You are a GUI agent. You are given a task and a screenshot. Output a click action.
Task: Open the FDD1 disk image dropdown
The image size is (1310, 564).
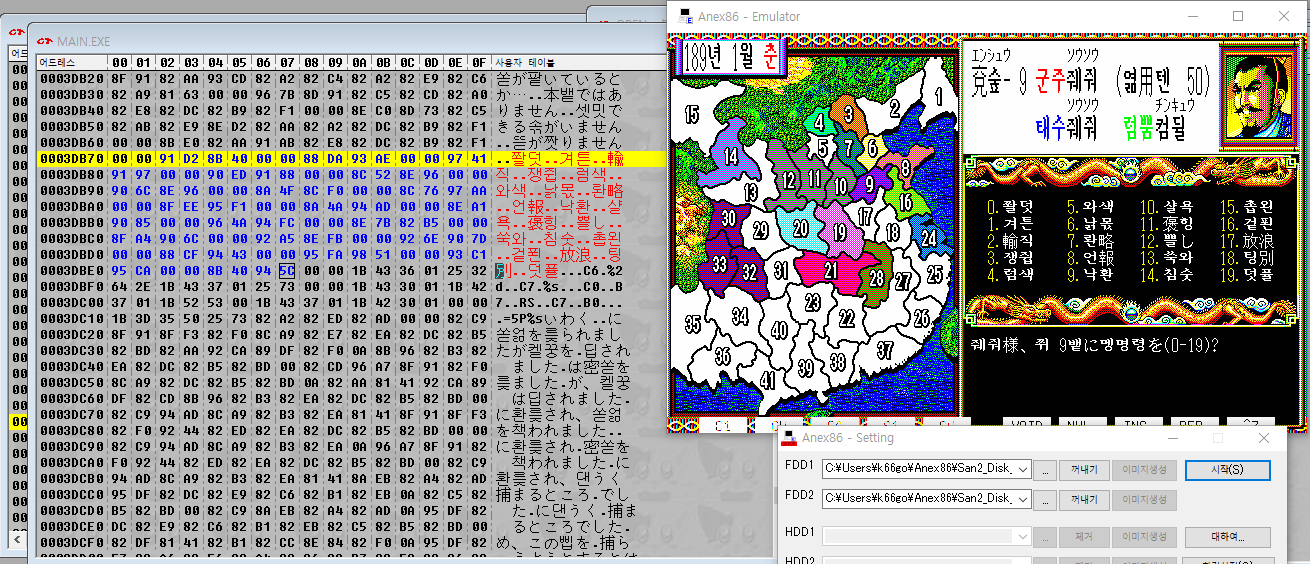coord(1021,470)
